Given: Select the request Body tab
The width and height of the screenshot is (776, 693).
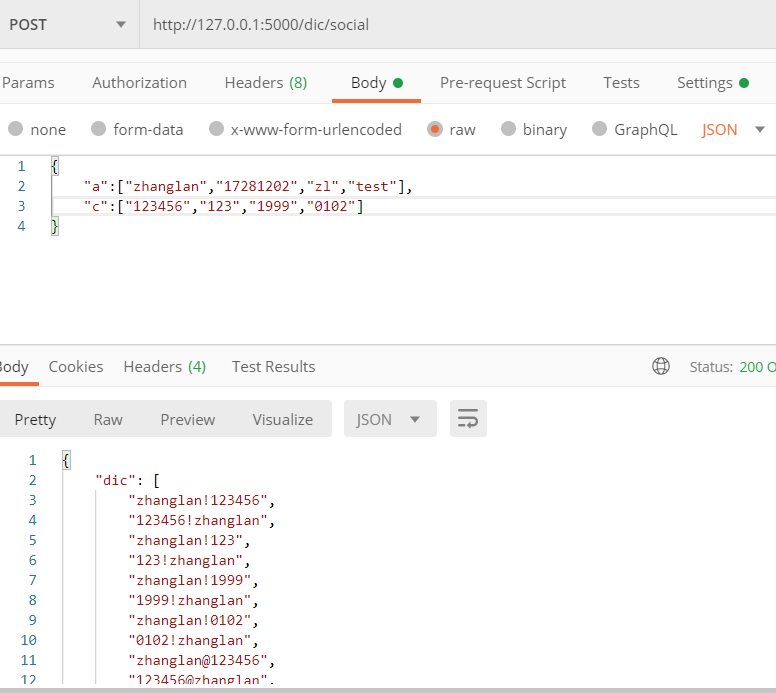Looking at the screenshot, I should (377, 83).
